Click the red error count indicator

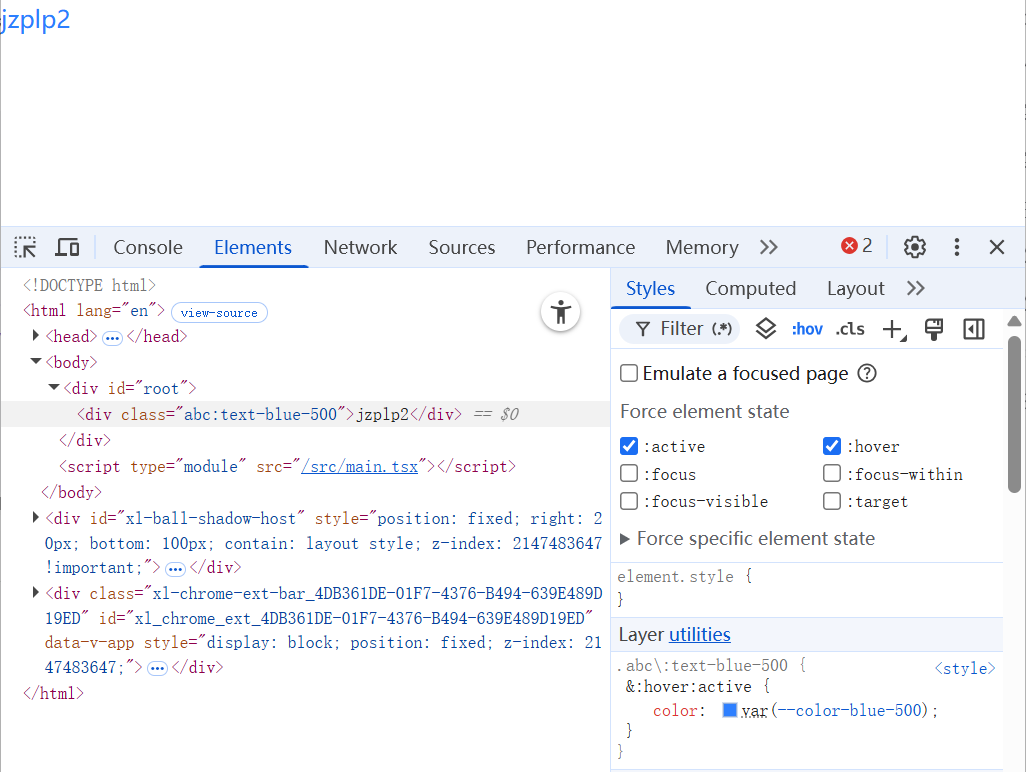(x=857, y=246)
